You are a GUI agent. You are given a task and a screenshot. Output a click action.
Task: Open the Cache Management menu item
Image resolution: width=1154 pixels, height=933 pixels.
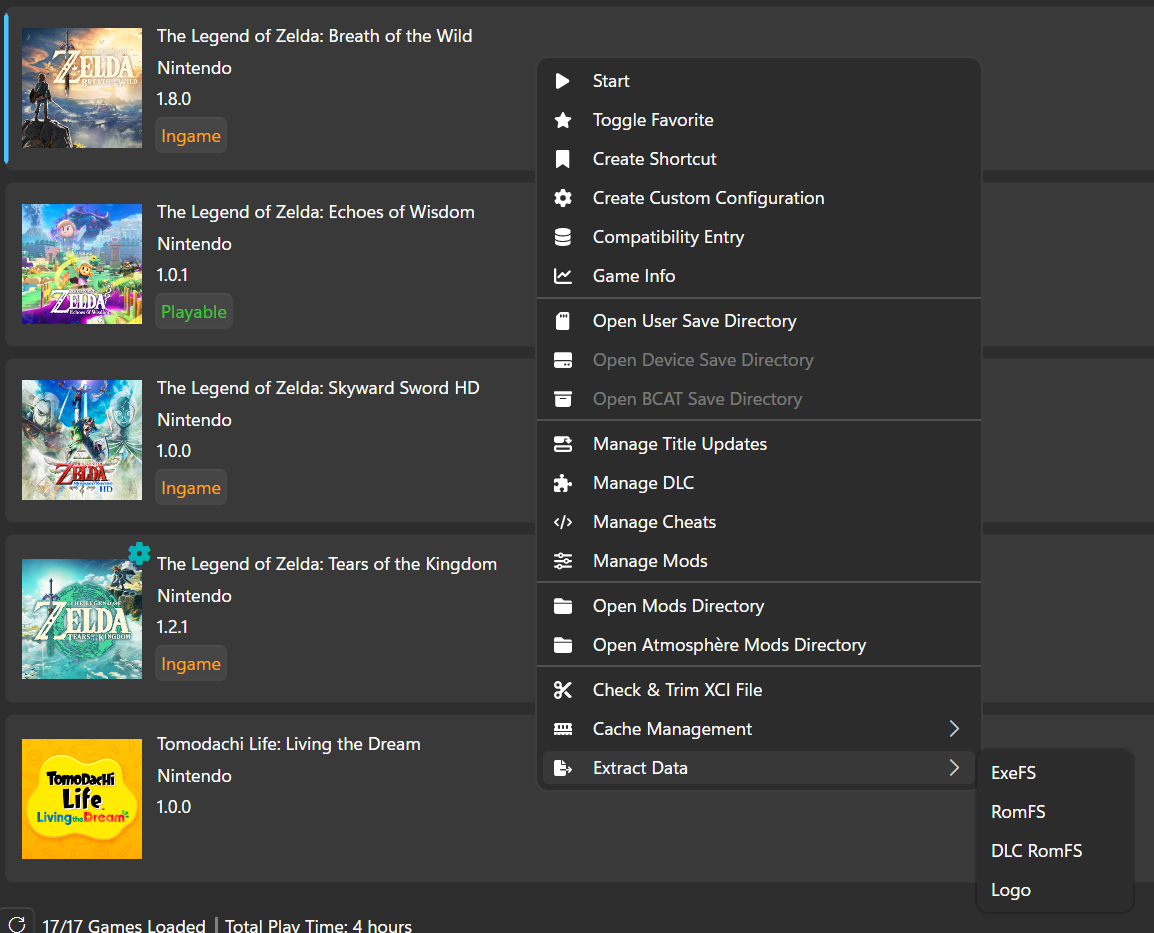(759, 728)
